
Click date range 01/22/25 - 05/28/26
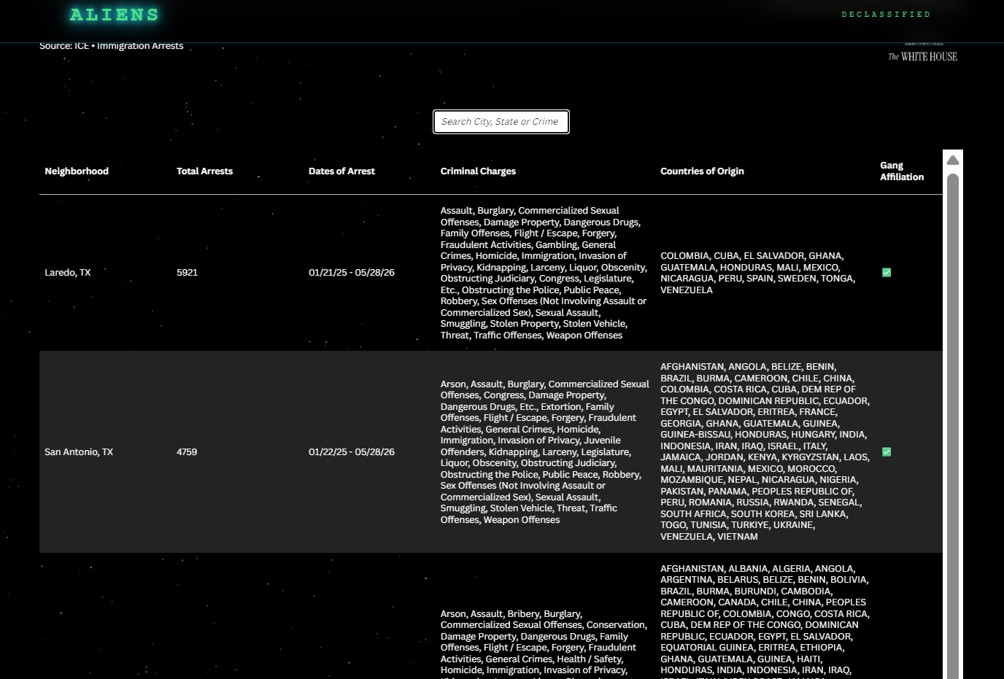click(x=352, y=452)
